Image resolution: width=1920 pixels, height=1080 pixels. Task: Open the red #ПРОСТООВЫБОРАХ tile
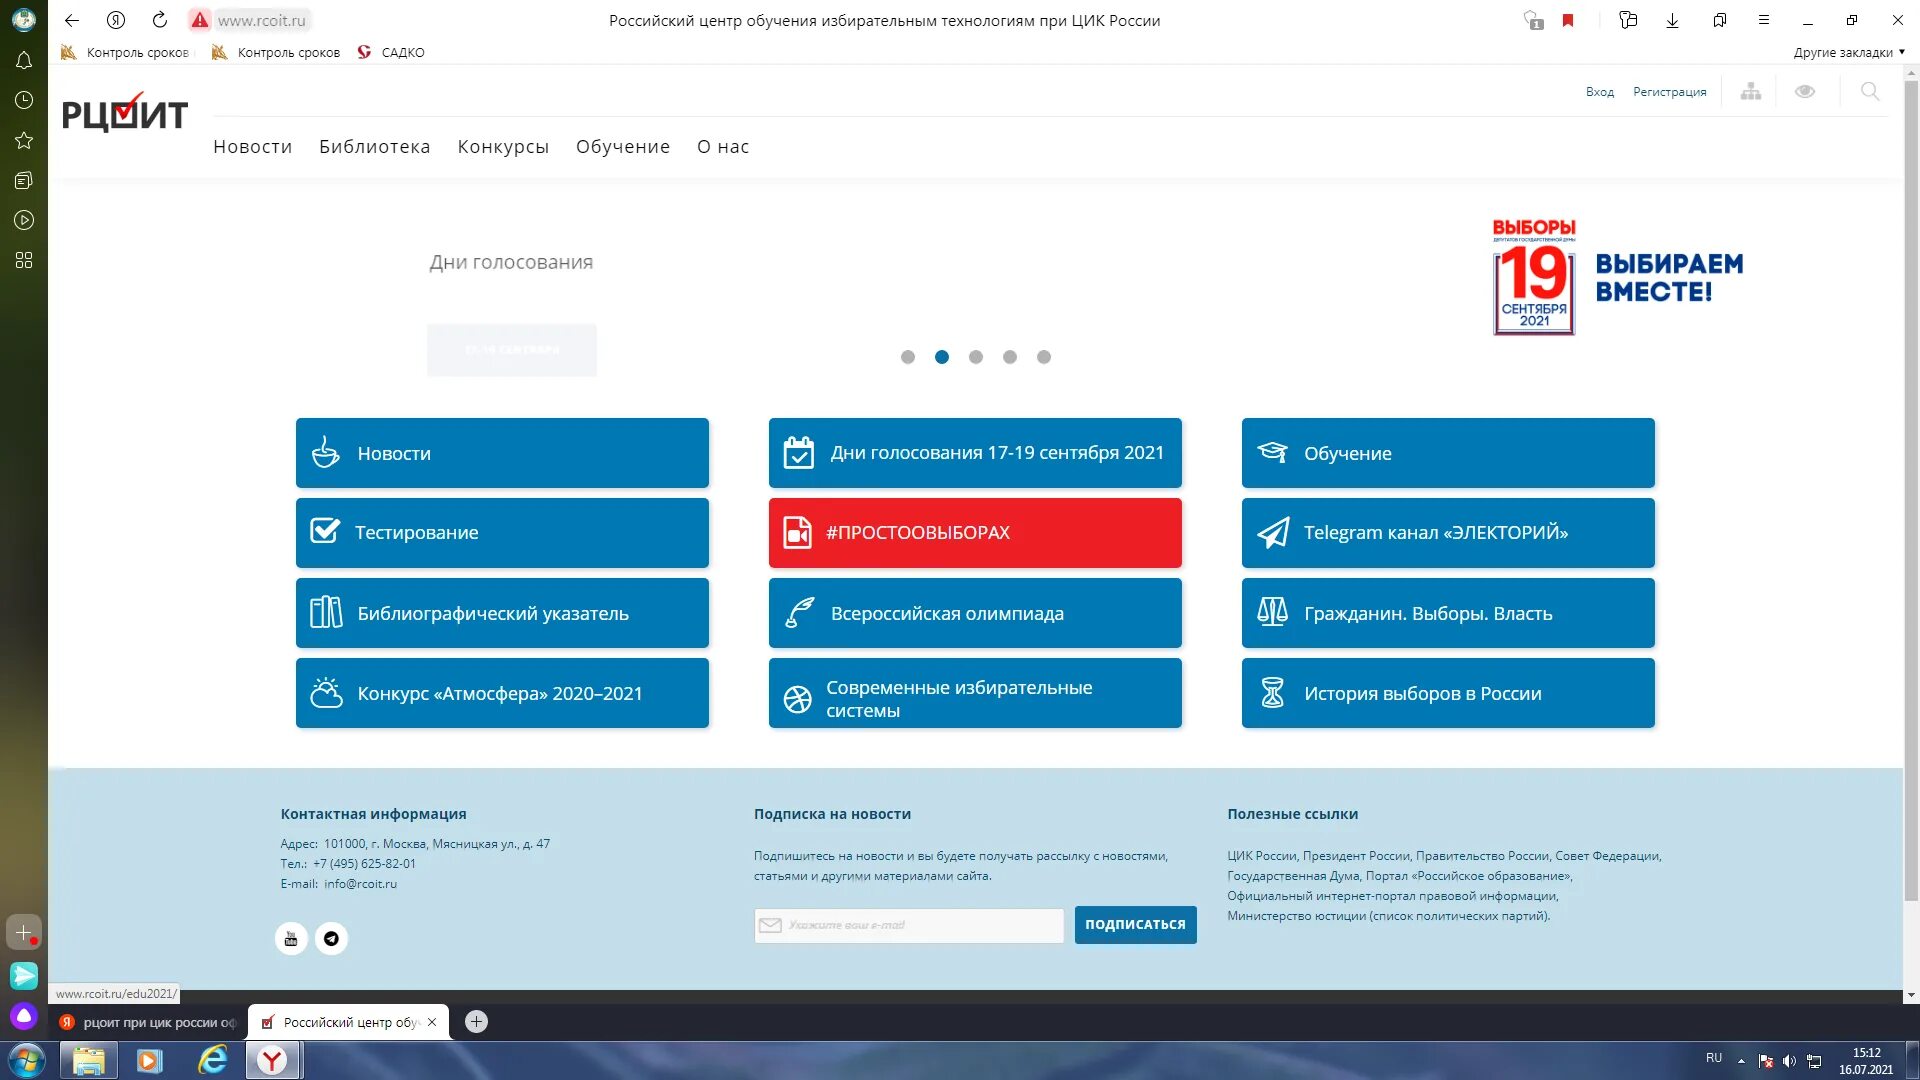coord(975,533)
